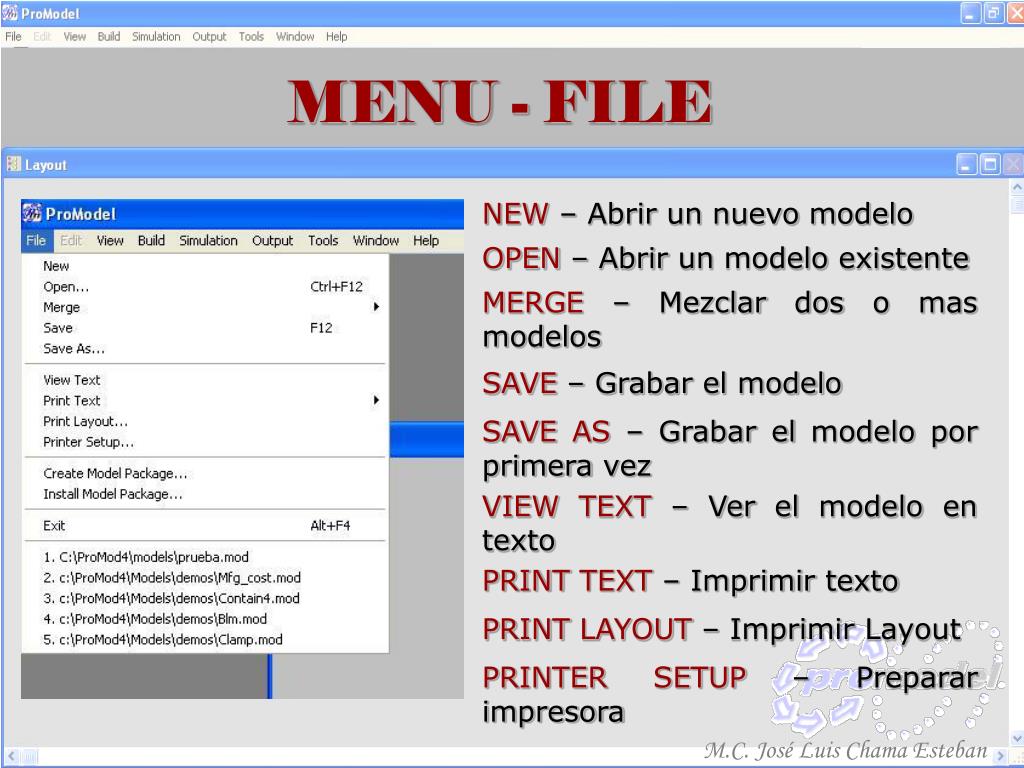Open Output menu in inner window
The image size is (1024, 768).
[272, 240]
